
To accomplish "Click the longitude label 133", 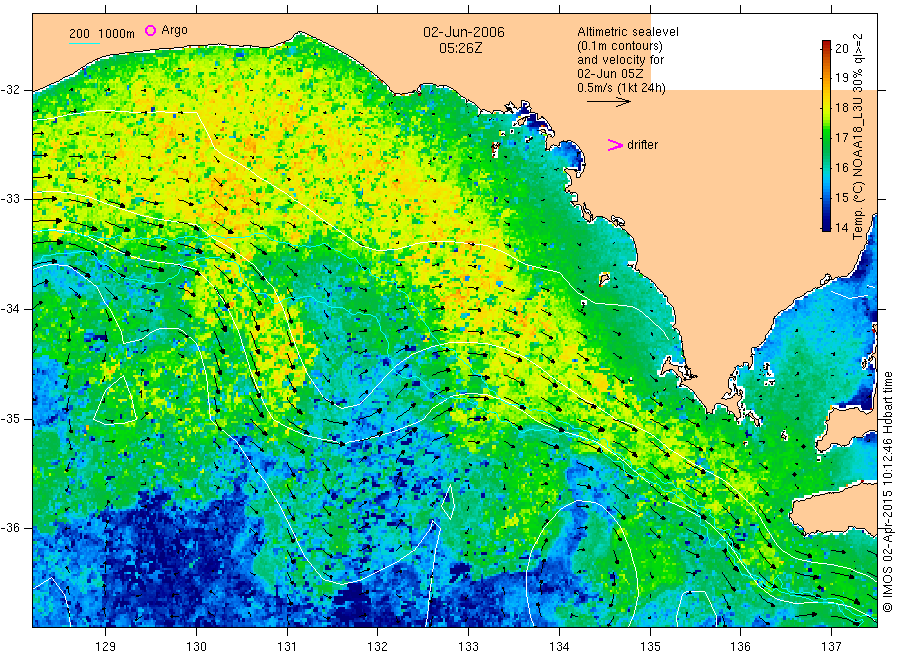I will pyautogui.click(x=468, y=647).
